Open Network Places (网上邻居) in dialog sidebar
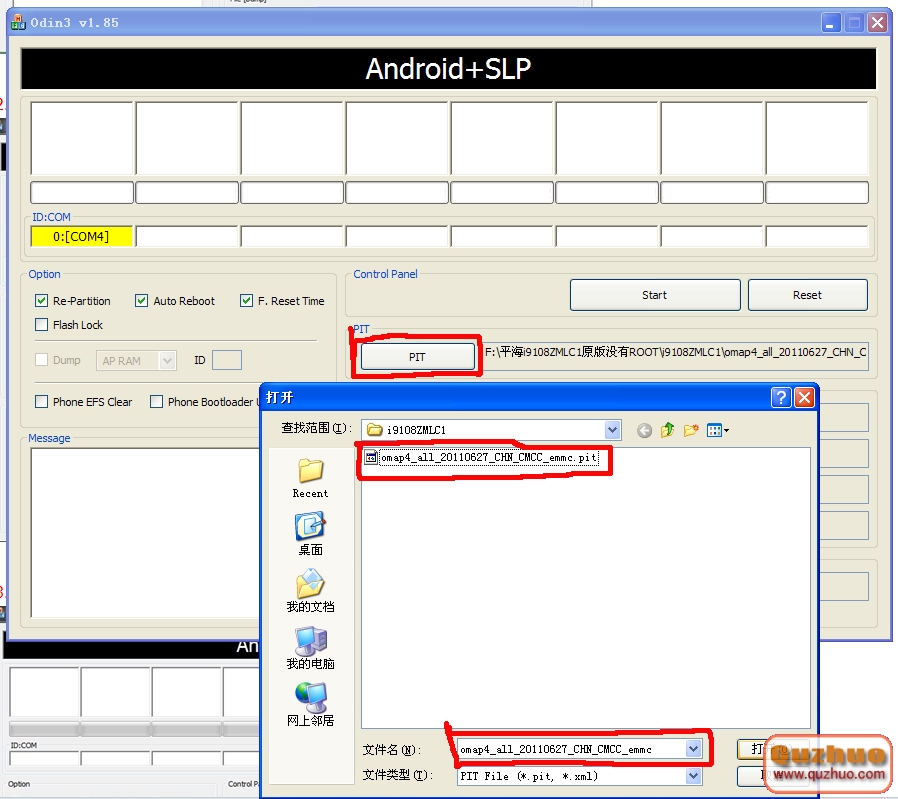 pos(310,704)
